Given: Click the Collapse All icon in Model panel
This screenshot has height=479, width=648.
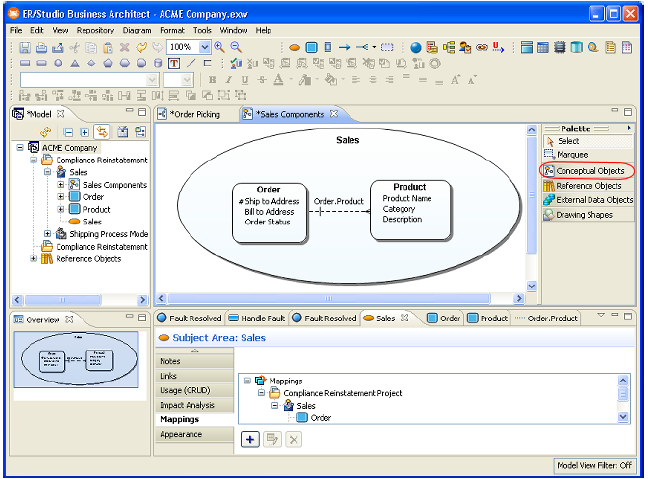Looking at the screenshot, I should click(69, 132).
